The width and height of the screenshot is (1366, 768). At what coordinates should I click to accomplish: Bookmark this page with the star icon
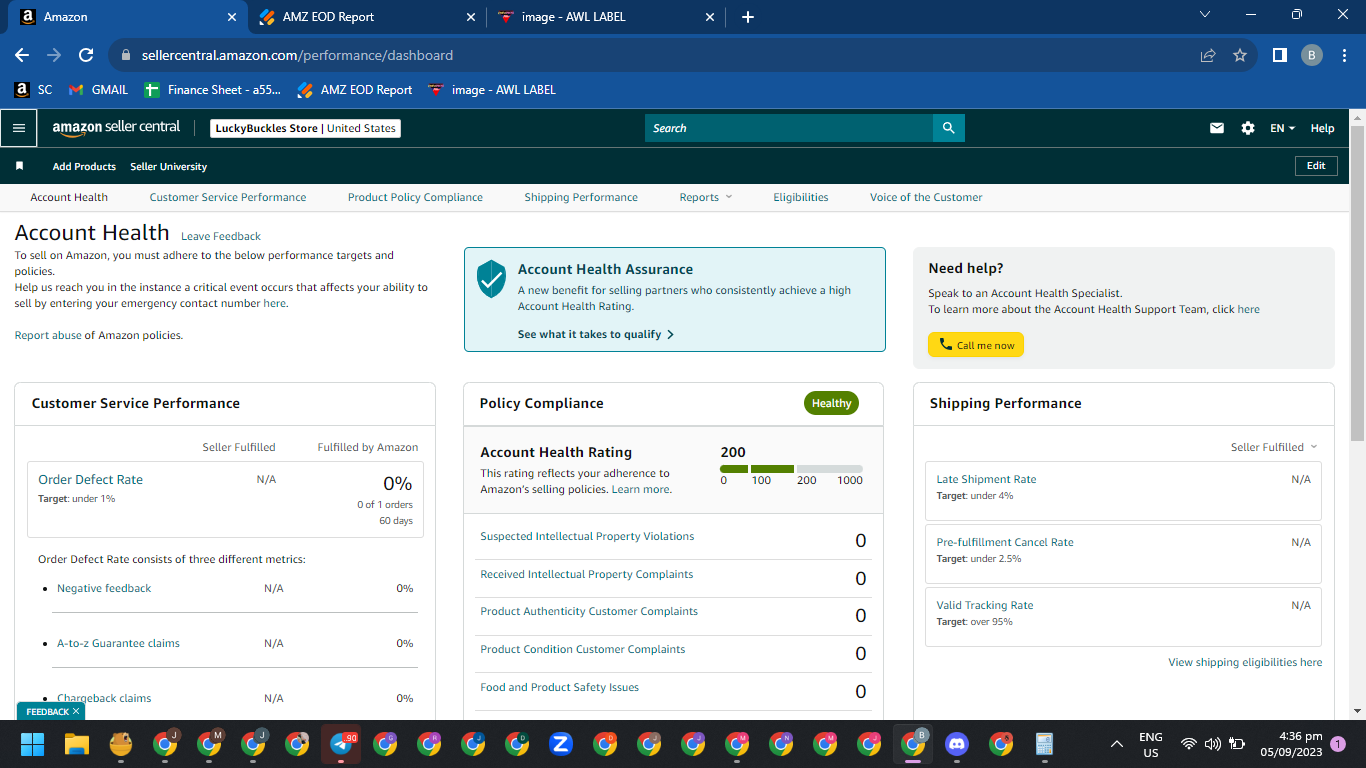tap(1240, 55)
